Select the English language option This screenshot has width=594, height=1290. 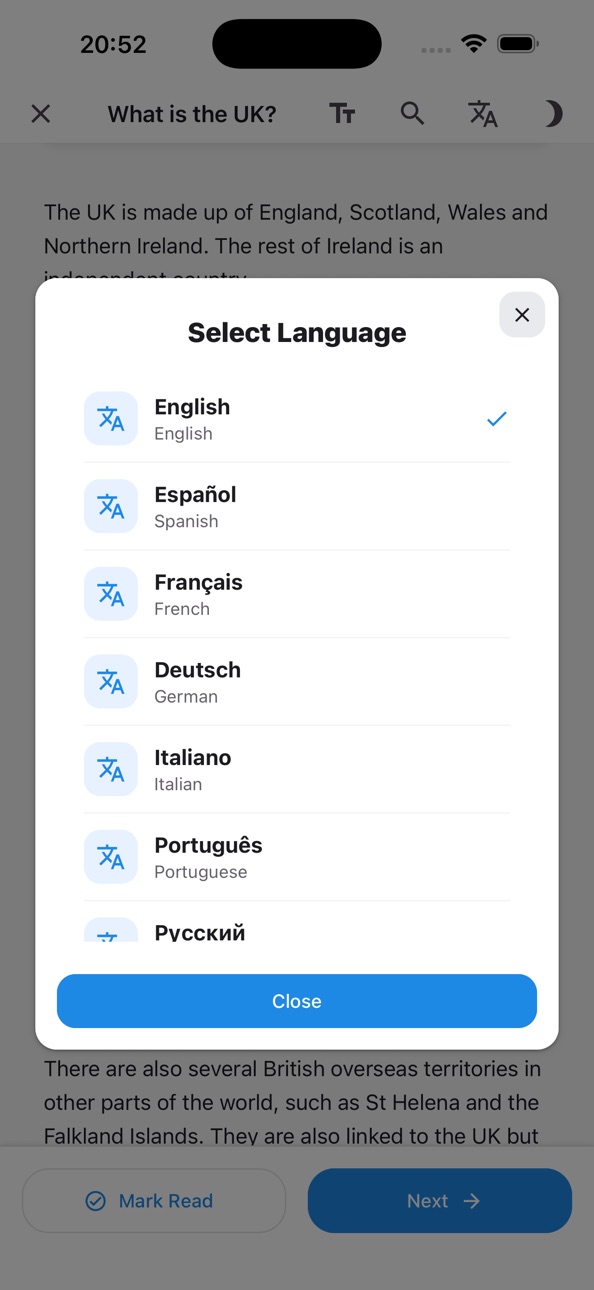pos(297,419)
